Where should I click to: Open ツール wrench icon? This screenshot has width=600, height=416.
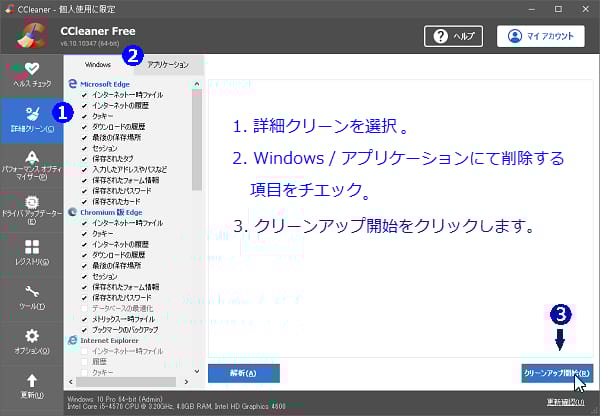click(x=32, y=292)
